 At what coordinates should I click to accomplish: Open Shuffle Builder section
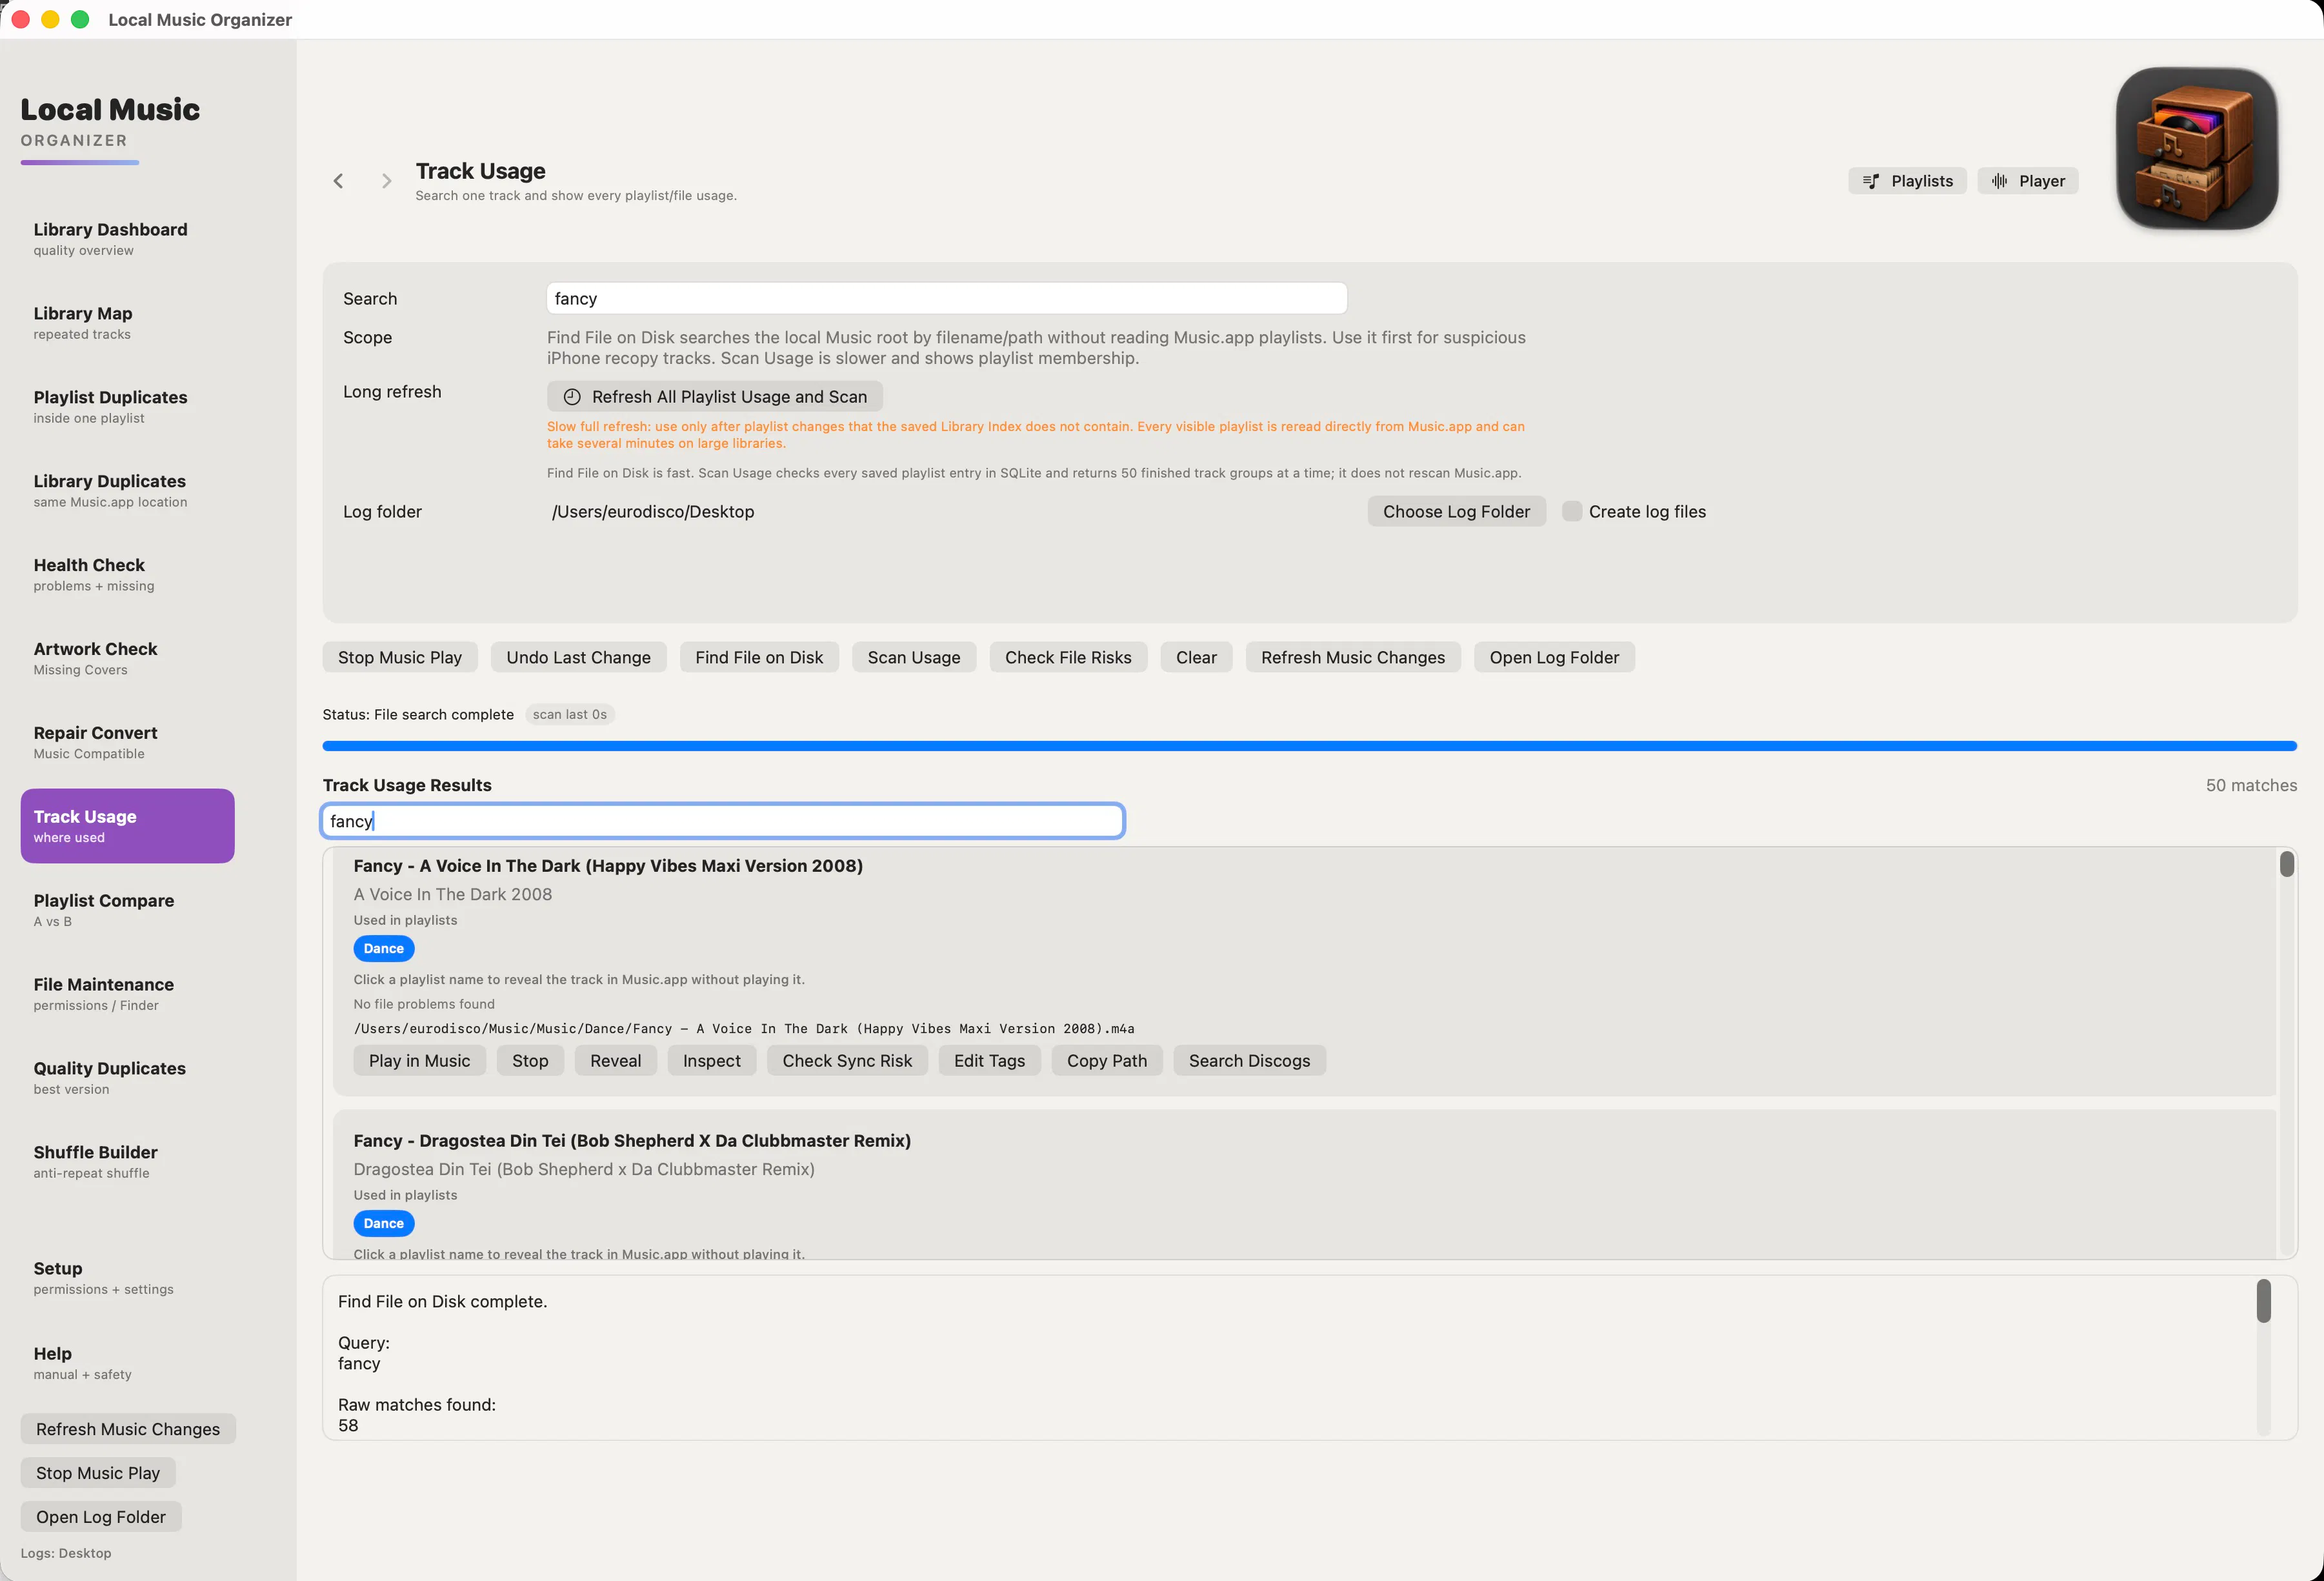(128, 1163)
